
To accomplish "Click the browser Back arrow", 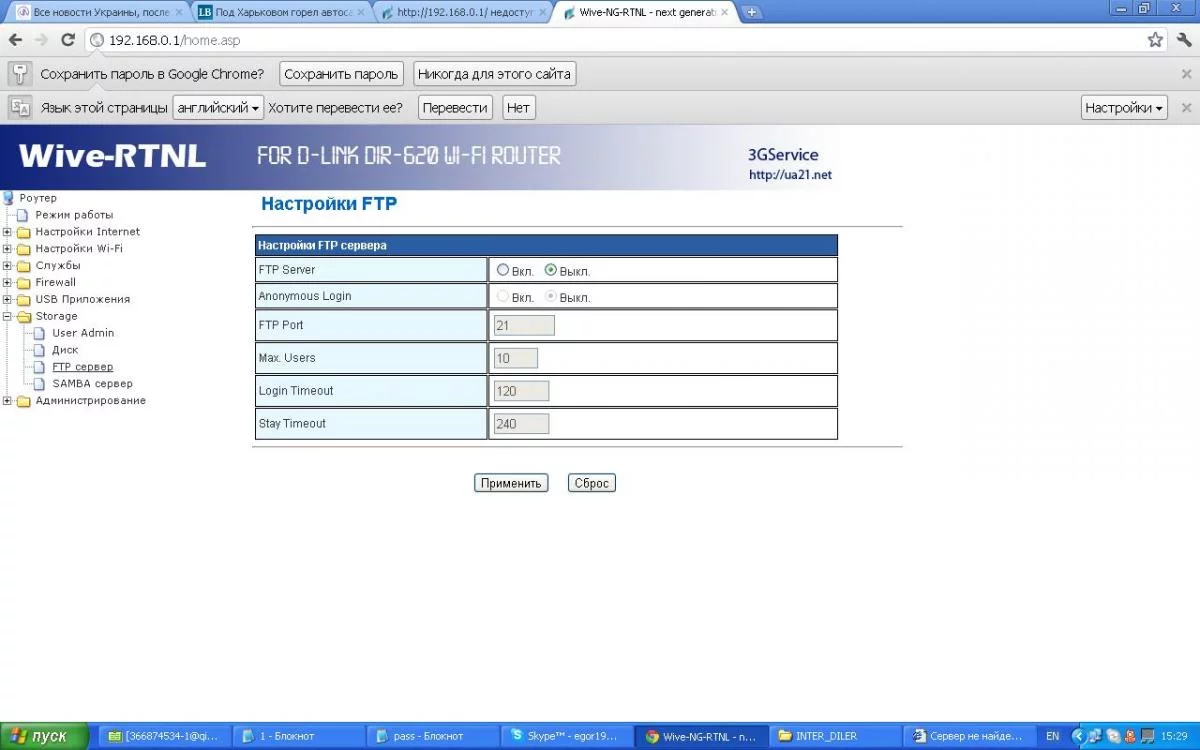I will [x=15, y=40].
